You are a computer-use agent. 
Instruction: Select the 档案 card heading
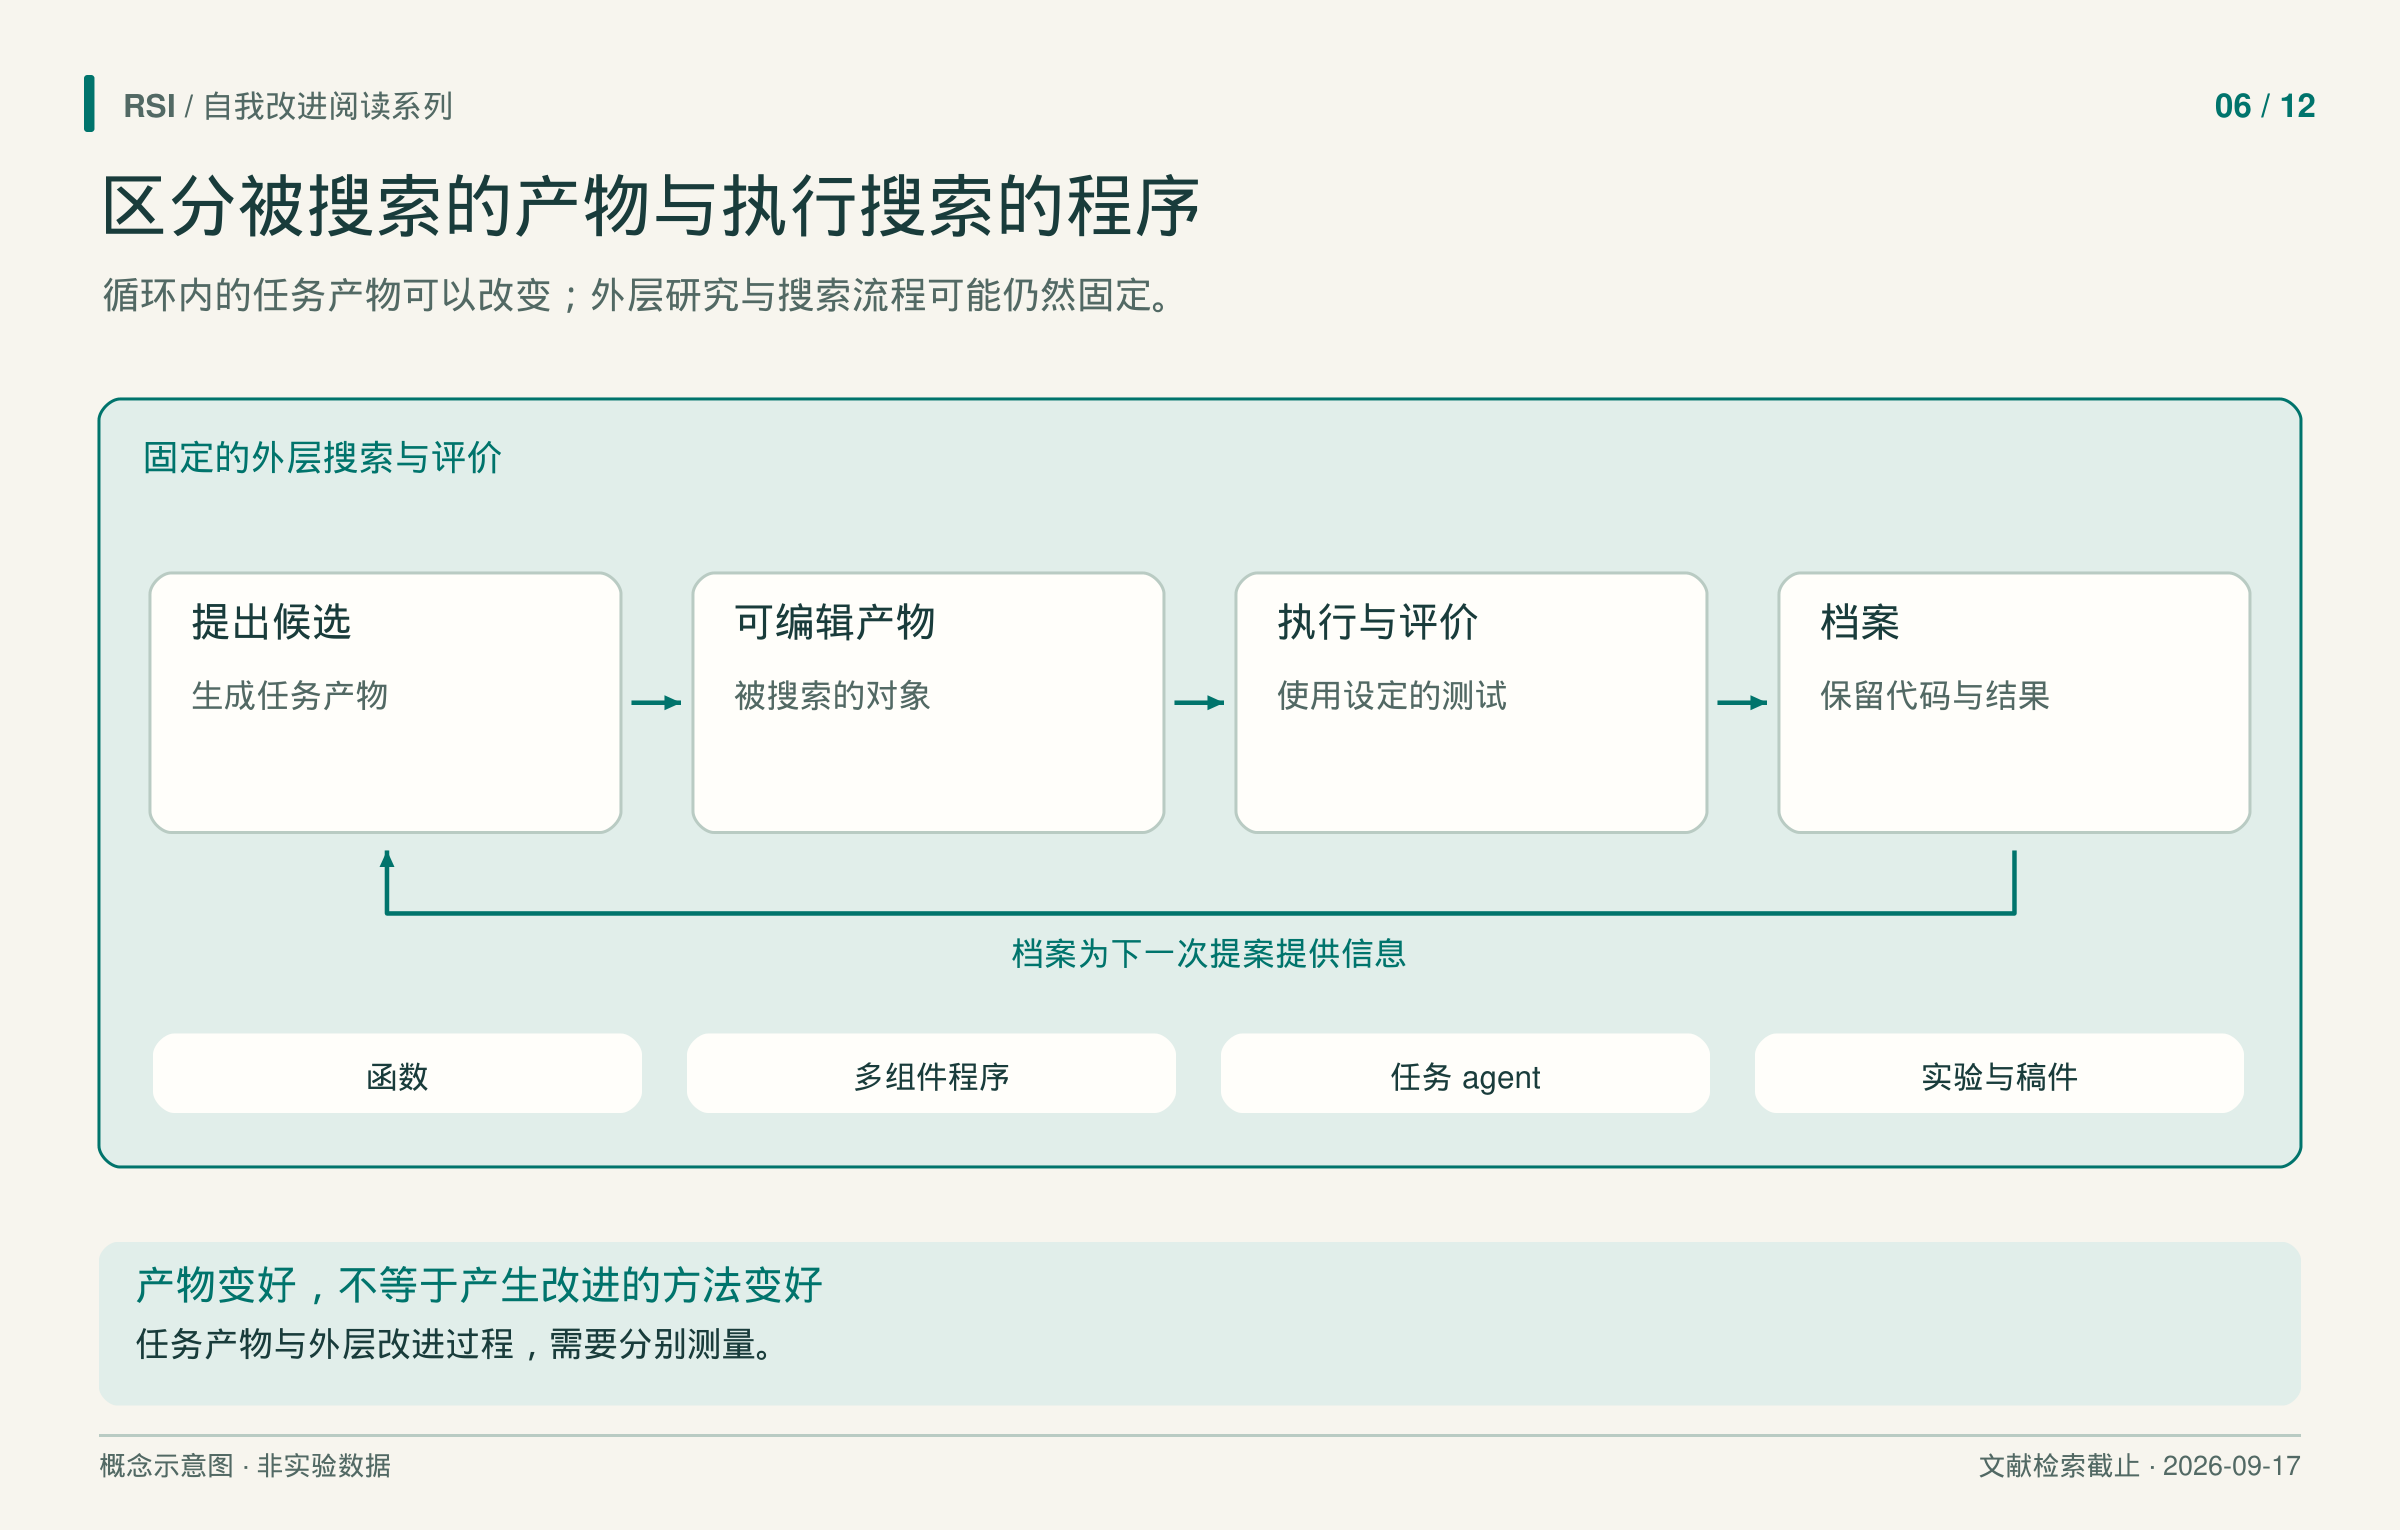coord(1859,622)
